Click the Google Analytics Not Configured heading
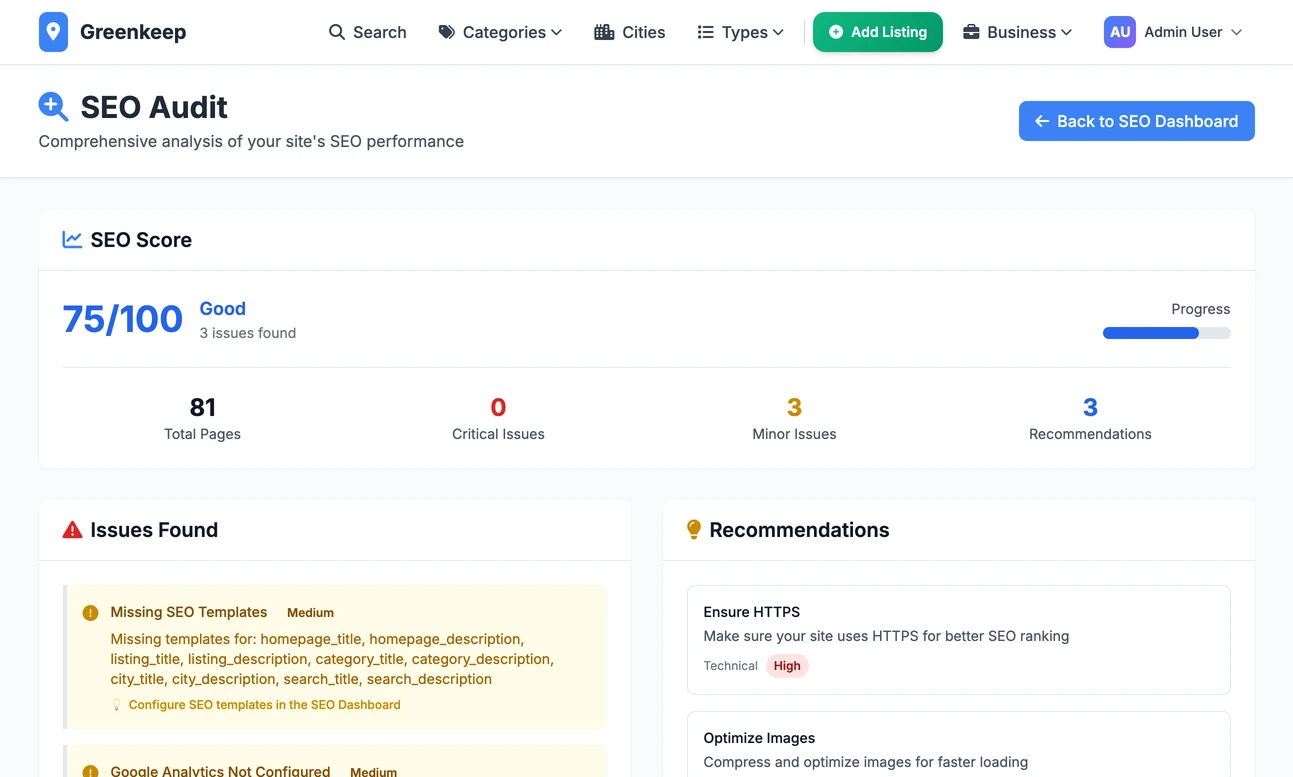The image size is (1293, 777). (x=220, y=771)
